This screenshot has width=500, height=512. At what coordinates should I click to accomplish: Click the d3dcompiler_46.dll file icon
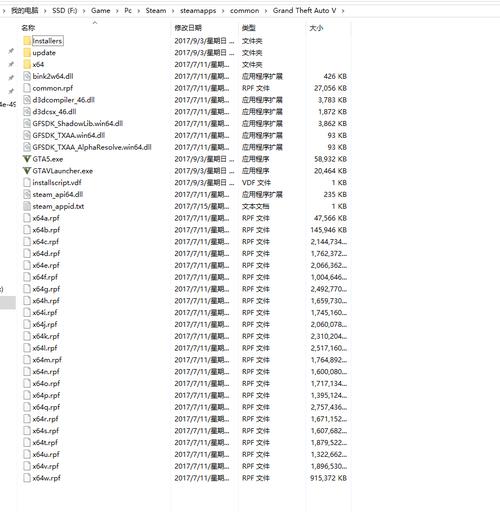27,100
